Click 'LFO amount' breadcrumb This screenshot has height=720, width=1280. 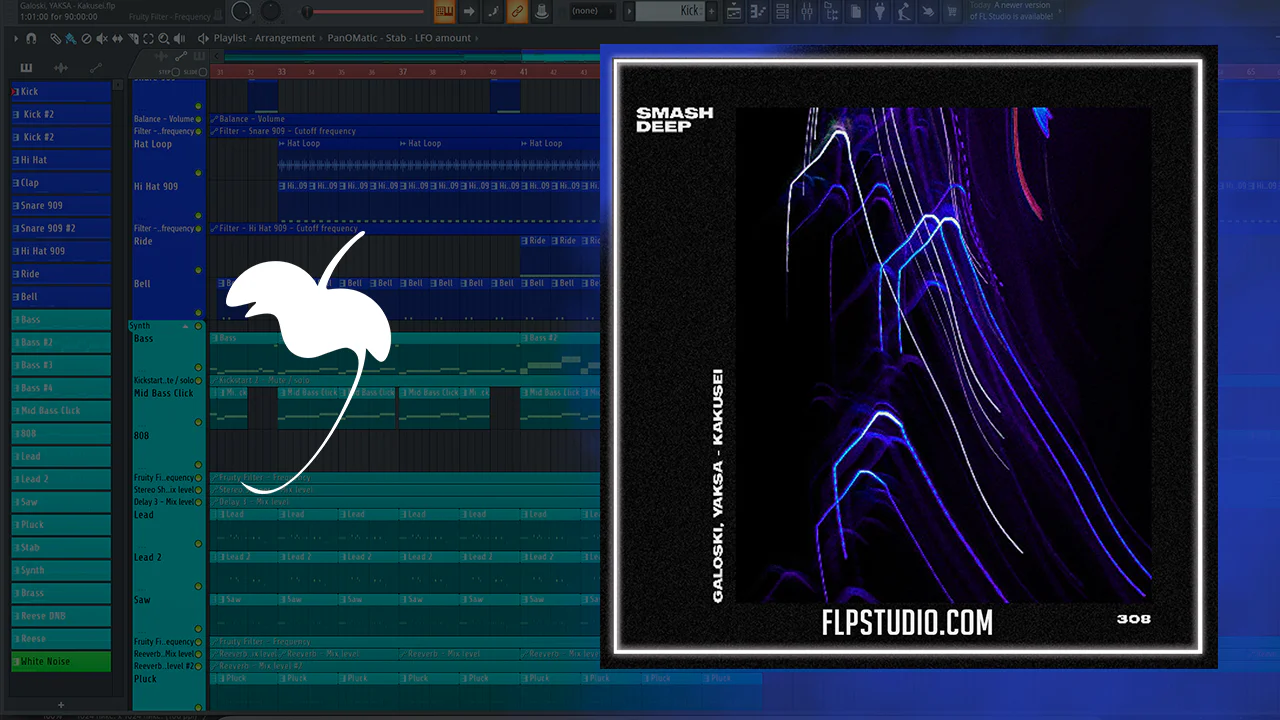[442, 38]
